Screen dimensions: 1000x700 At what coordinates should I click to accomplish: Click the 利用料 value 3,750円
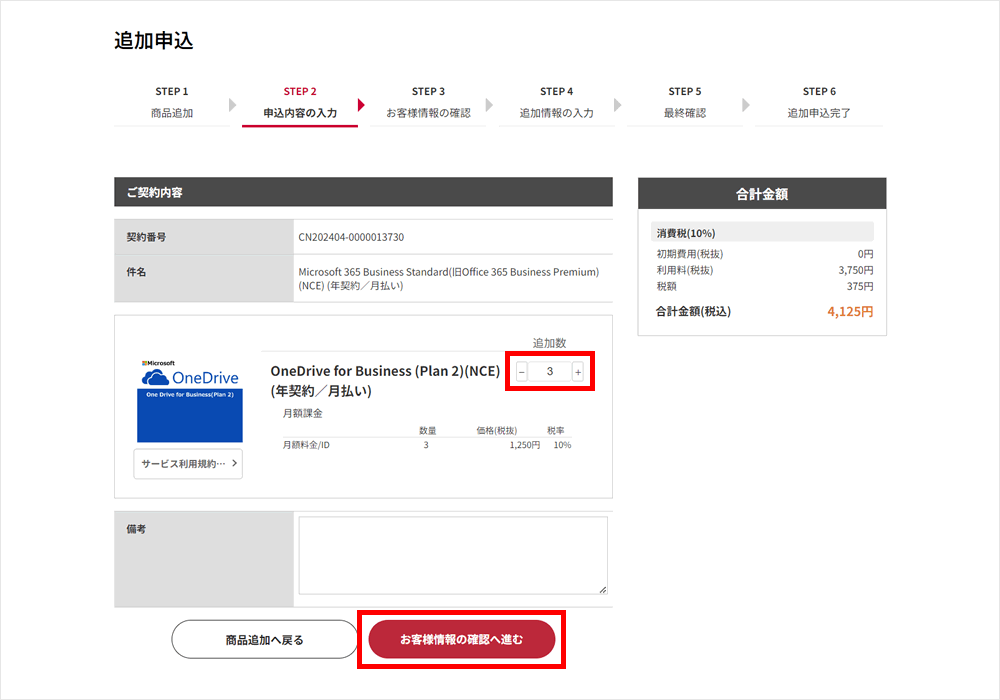(856, 270)
